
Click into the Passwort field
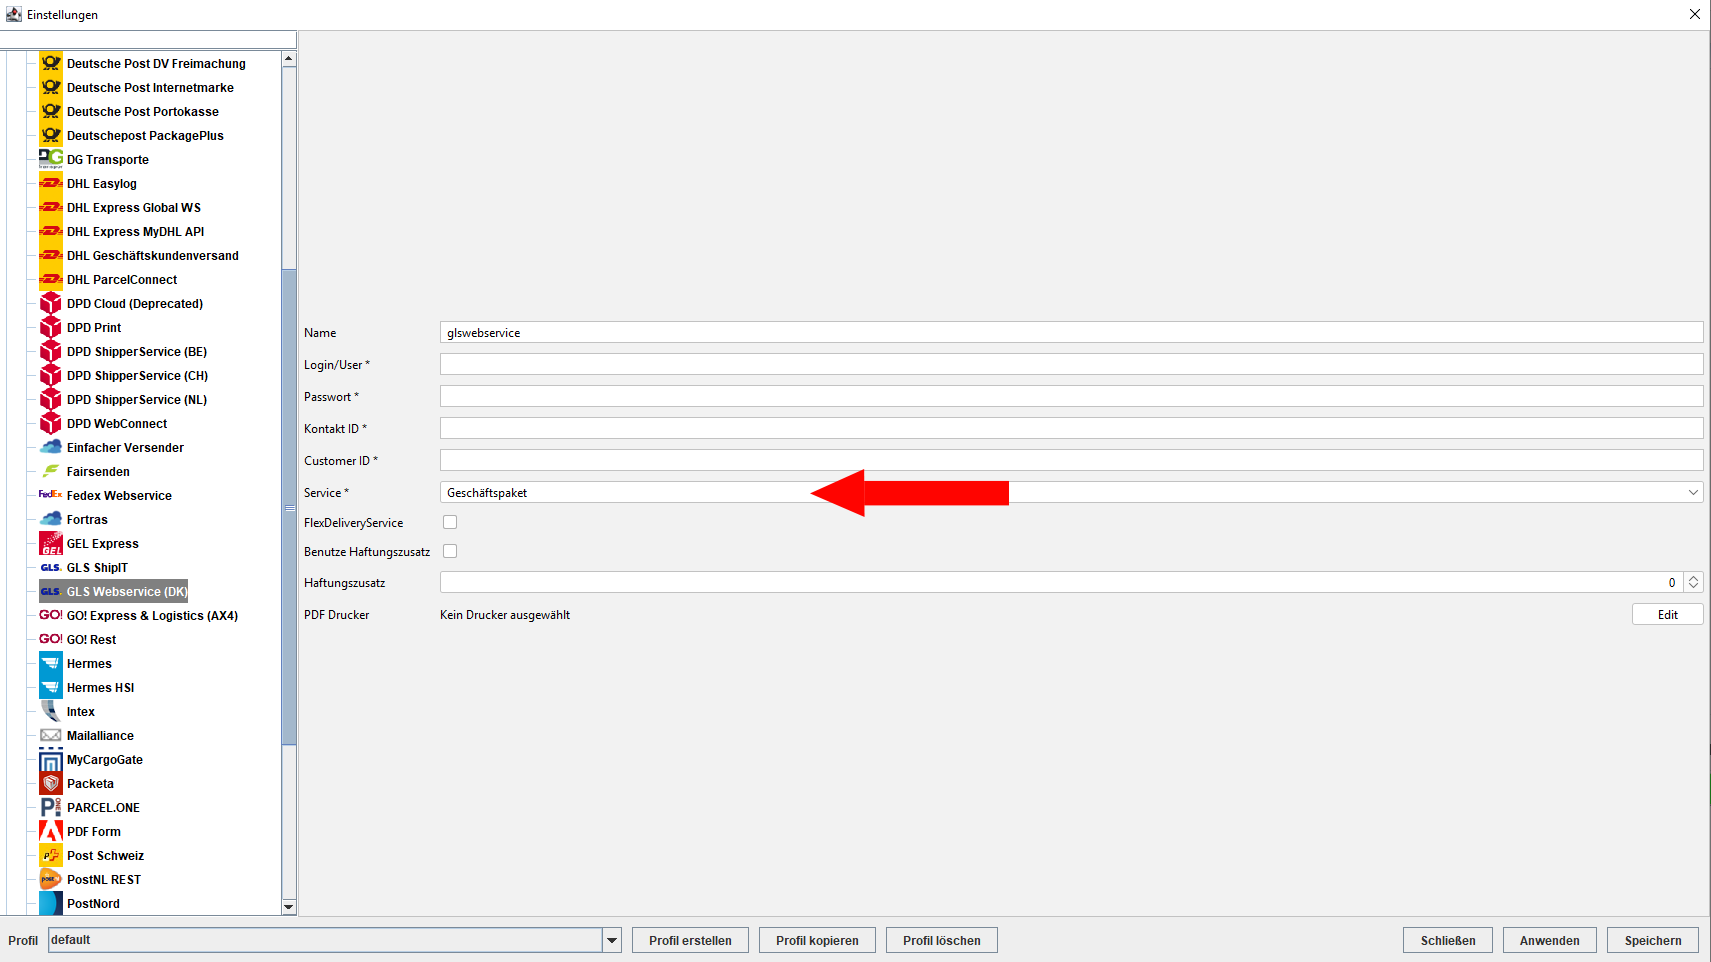(1071, 396)
